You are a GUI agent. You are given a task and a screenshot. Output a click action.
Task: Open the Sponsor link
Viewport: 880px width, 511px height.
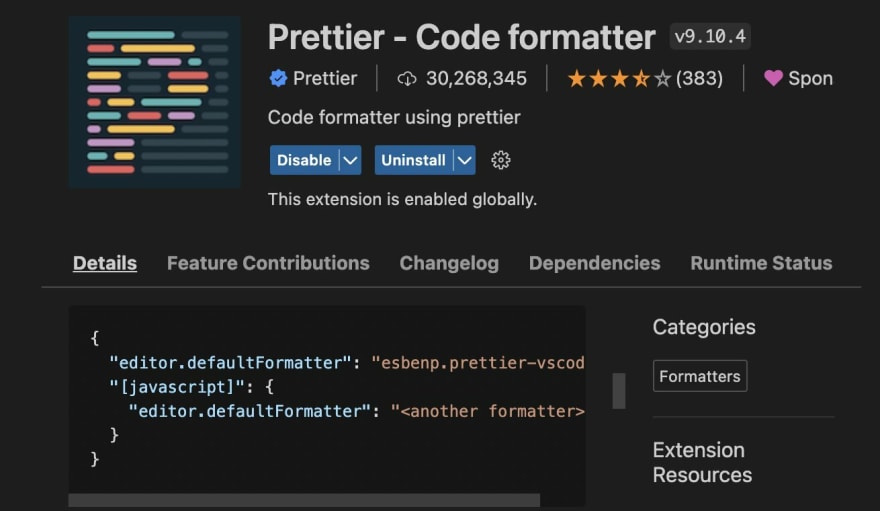810,79
